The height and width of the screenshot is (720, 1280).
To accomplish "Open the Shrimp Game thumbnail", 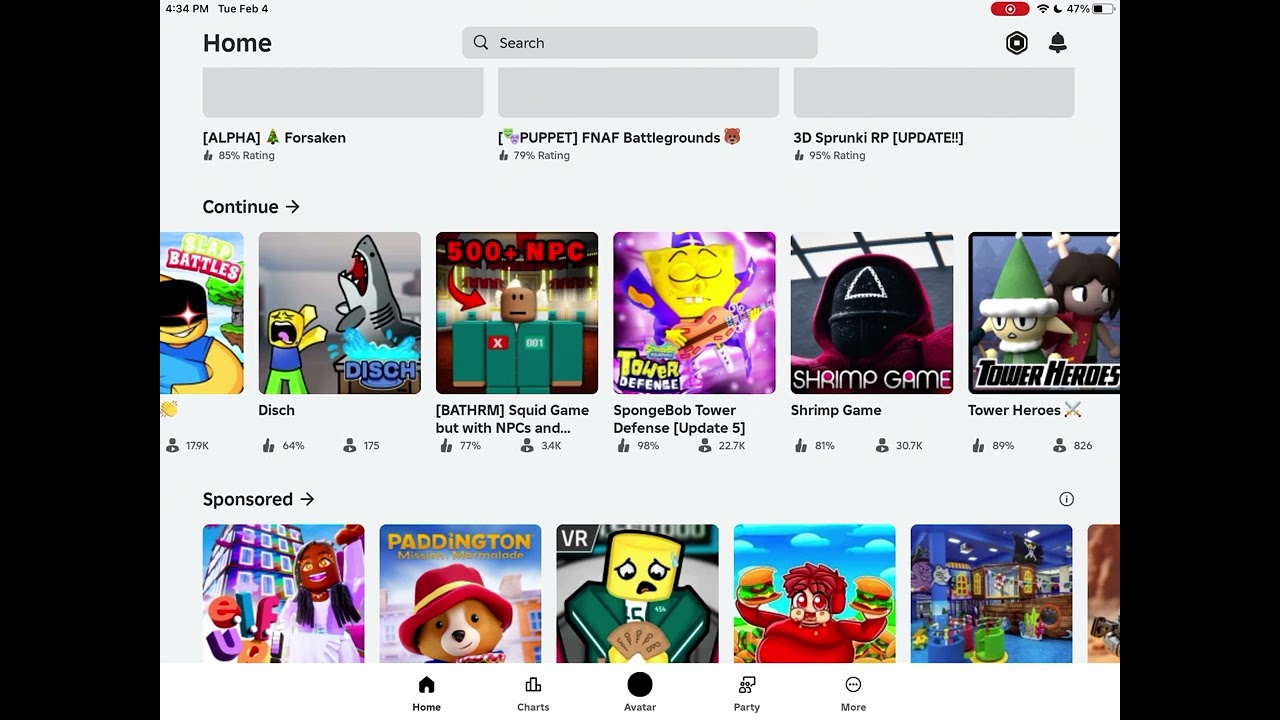I will pyautogui.click(x=872, y=313).
